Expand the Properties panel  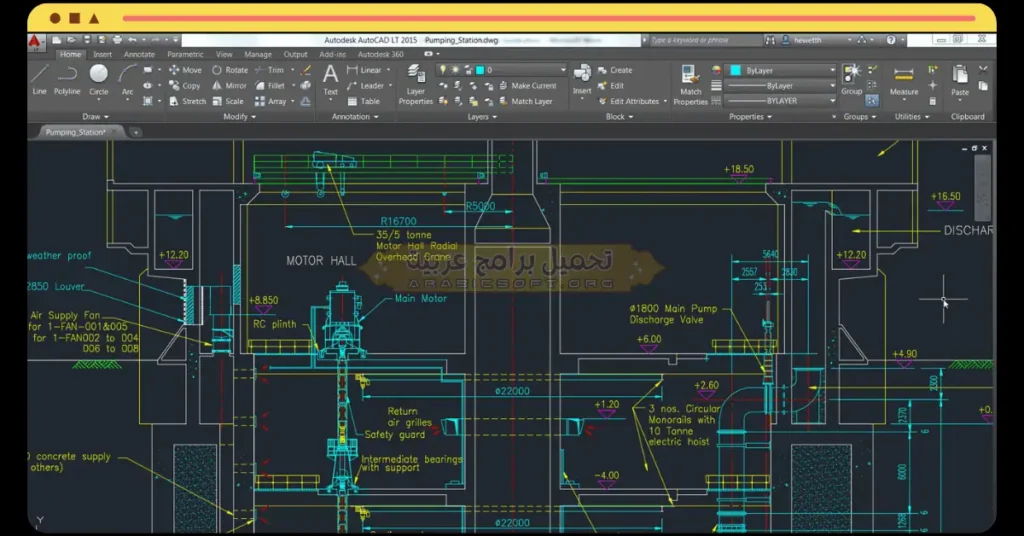click(x=750, y=116)
